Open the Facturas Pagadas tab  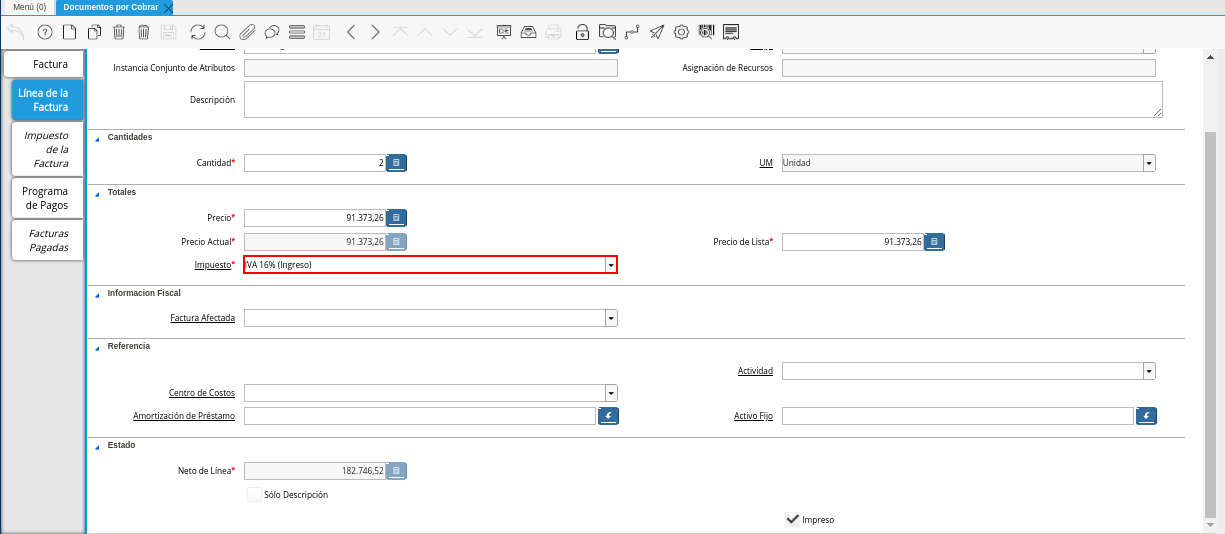[48, 240]
